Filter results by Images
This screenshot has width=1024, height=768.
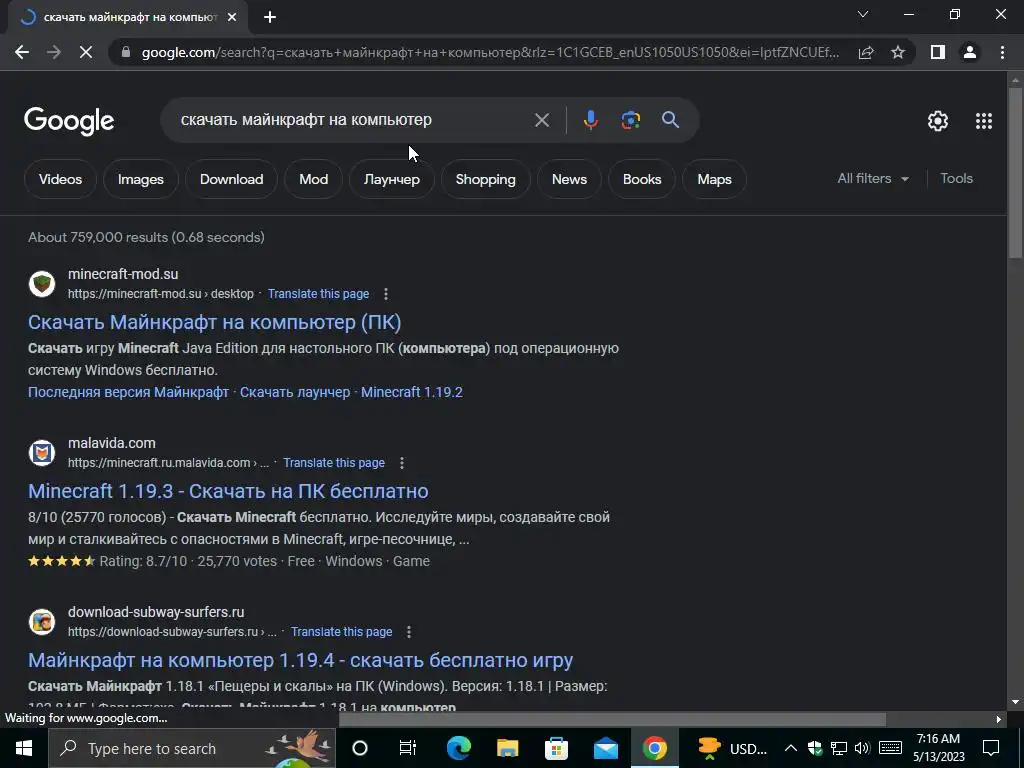coord(140,179)
